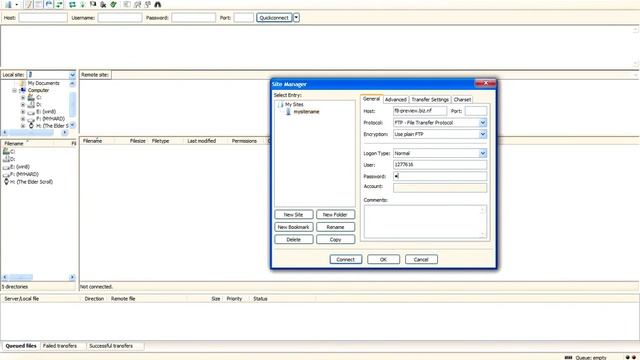Viewport: 640px width, 360px height.
Task: Open Site Manager from the toolbar icon
Action: point(8,4)
